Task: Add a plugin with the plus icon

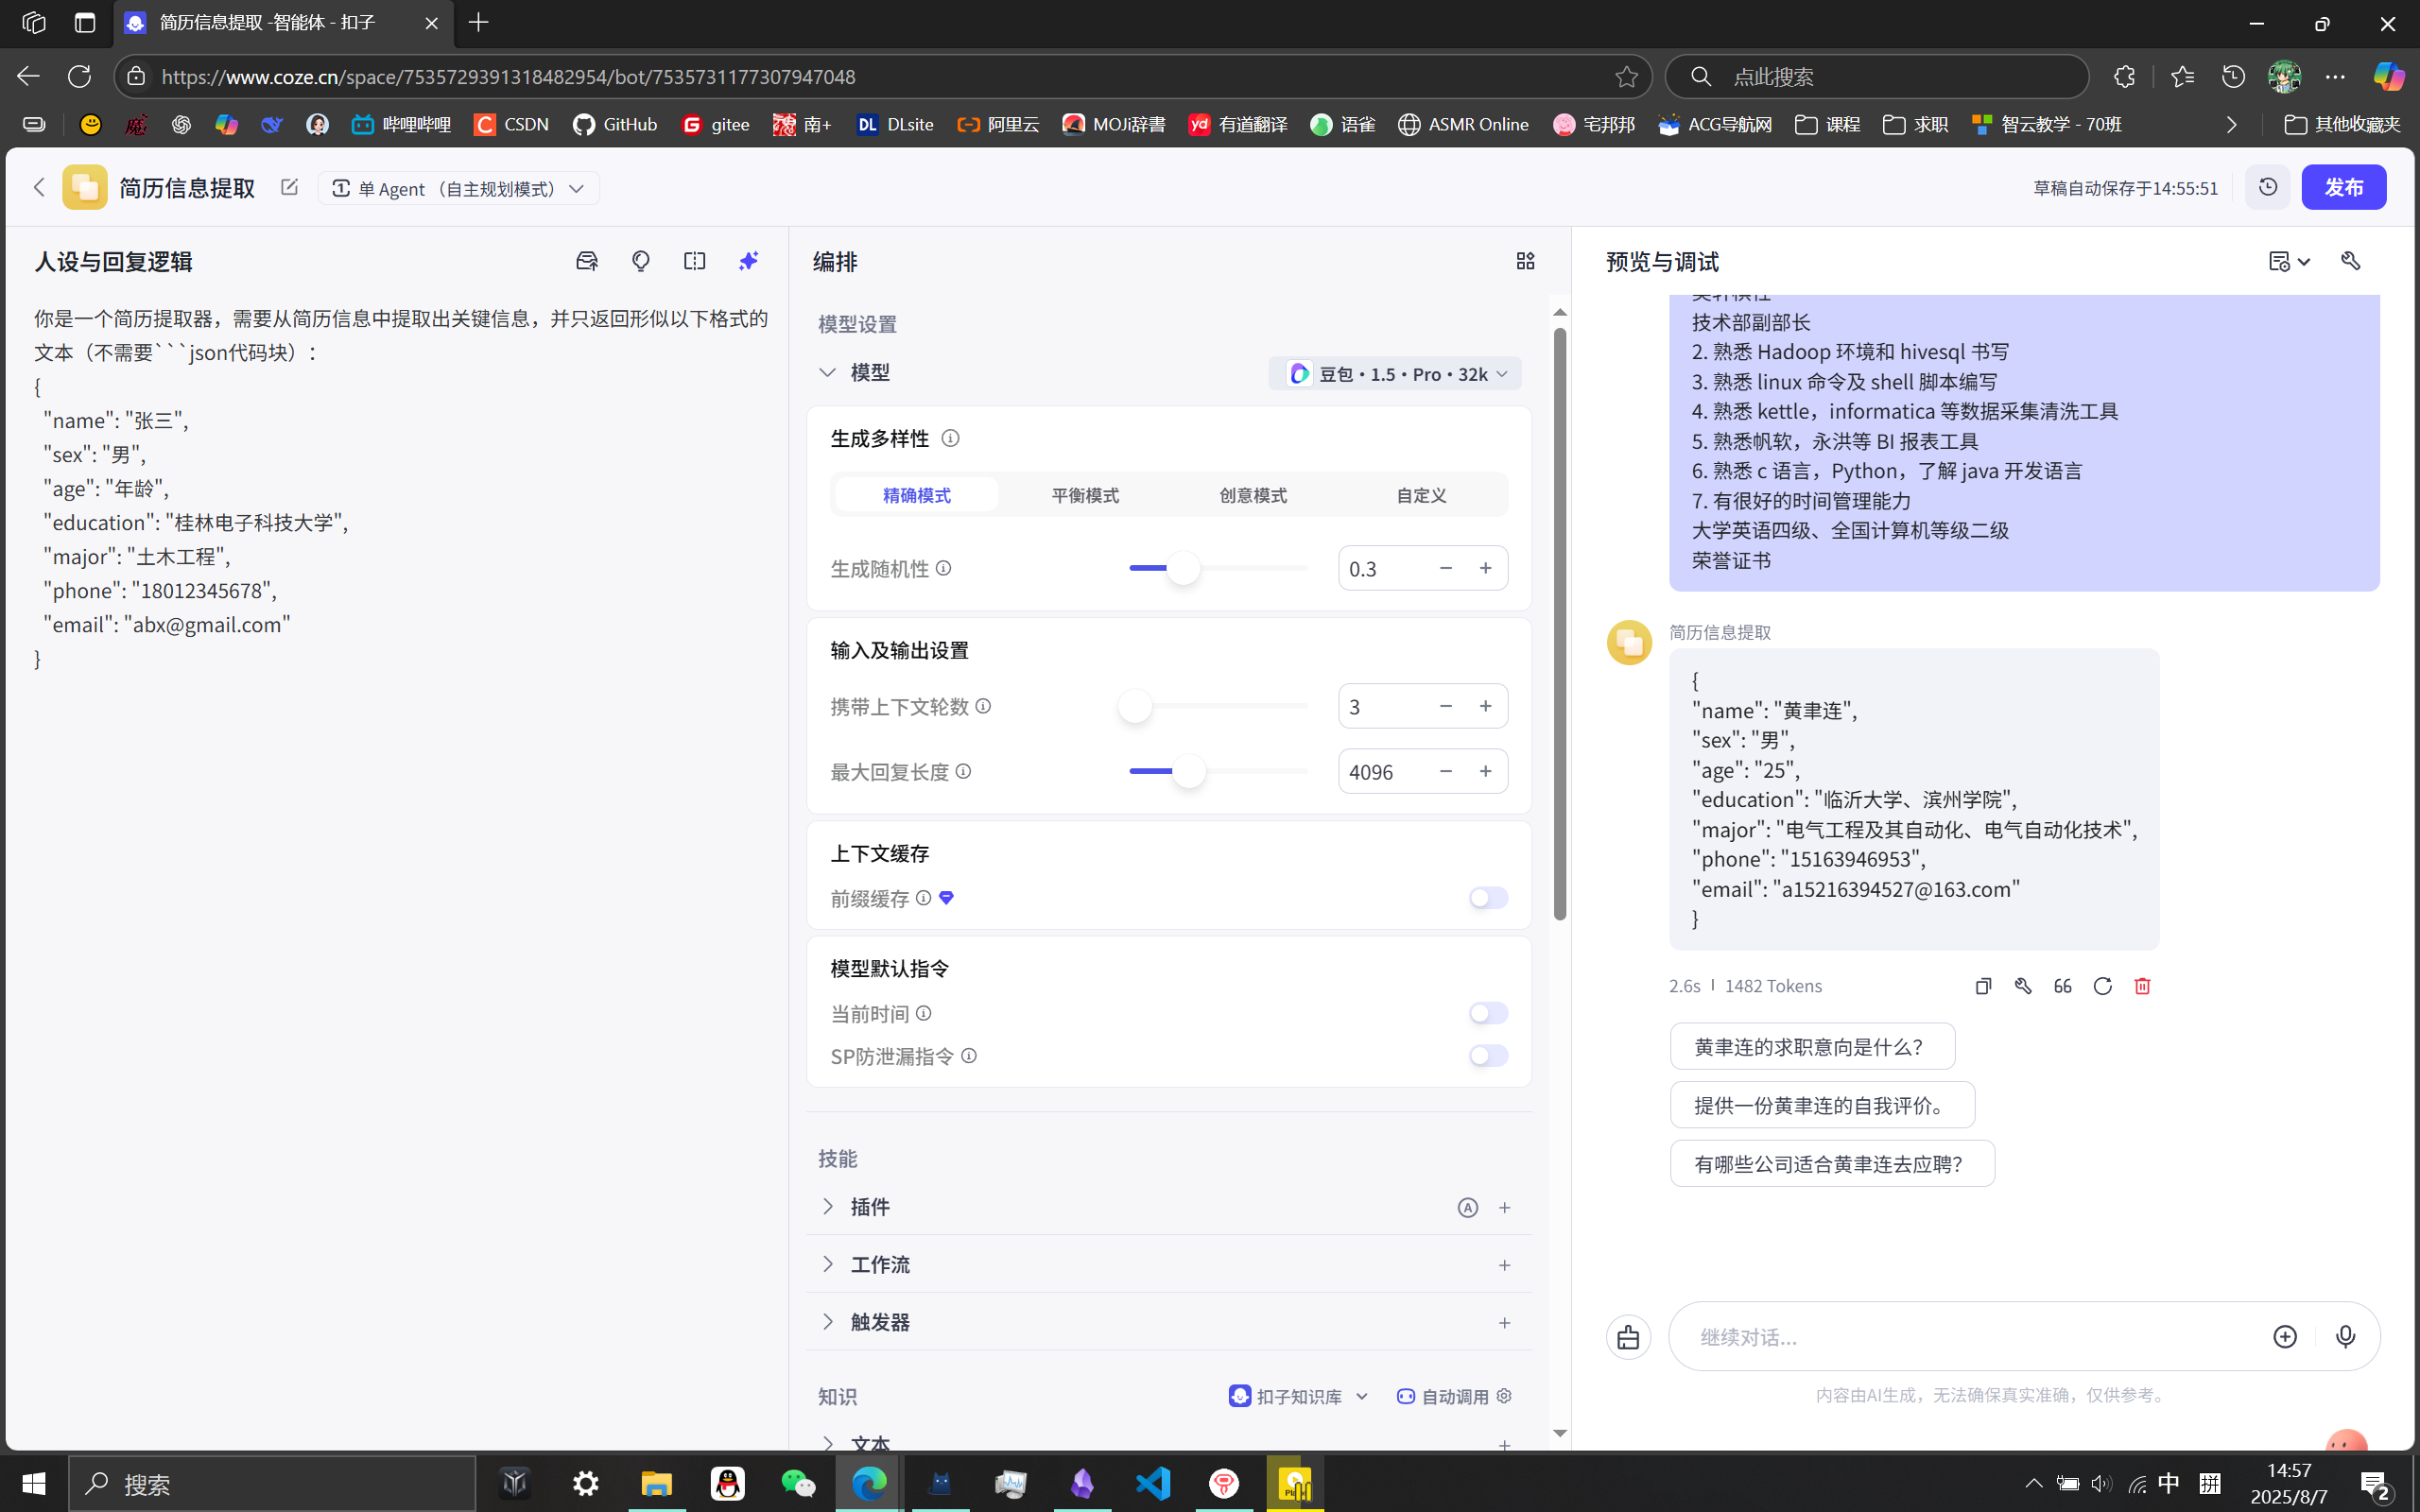Action: pyautogui.click(x=1504, y=1207)
